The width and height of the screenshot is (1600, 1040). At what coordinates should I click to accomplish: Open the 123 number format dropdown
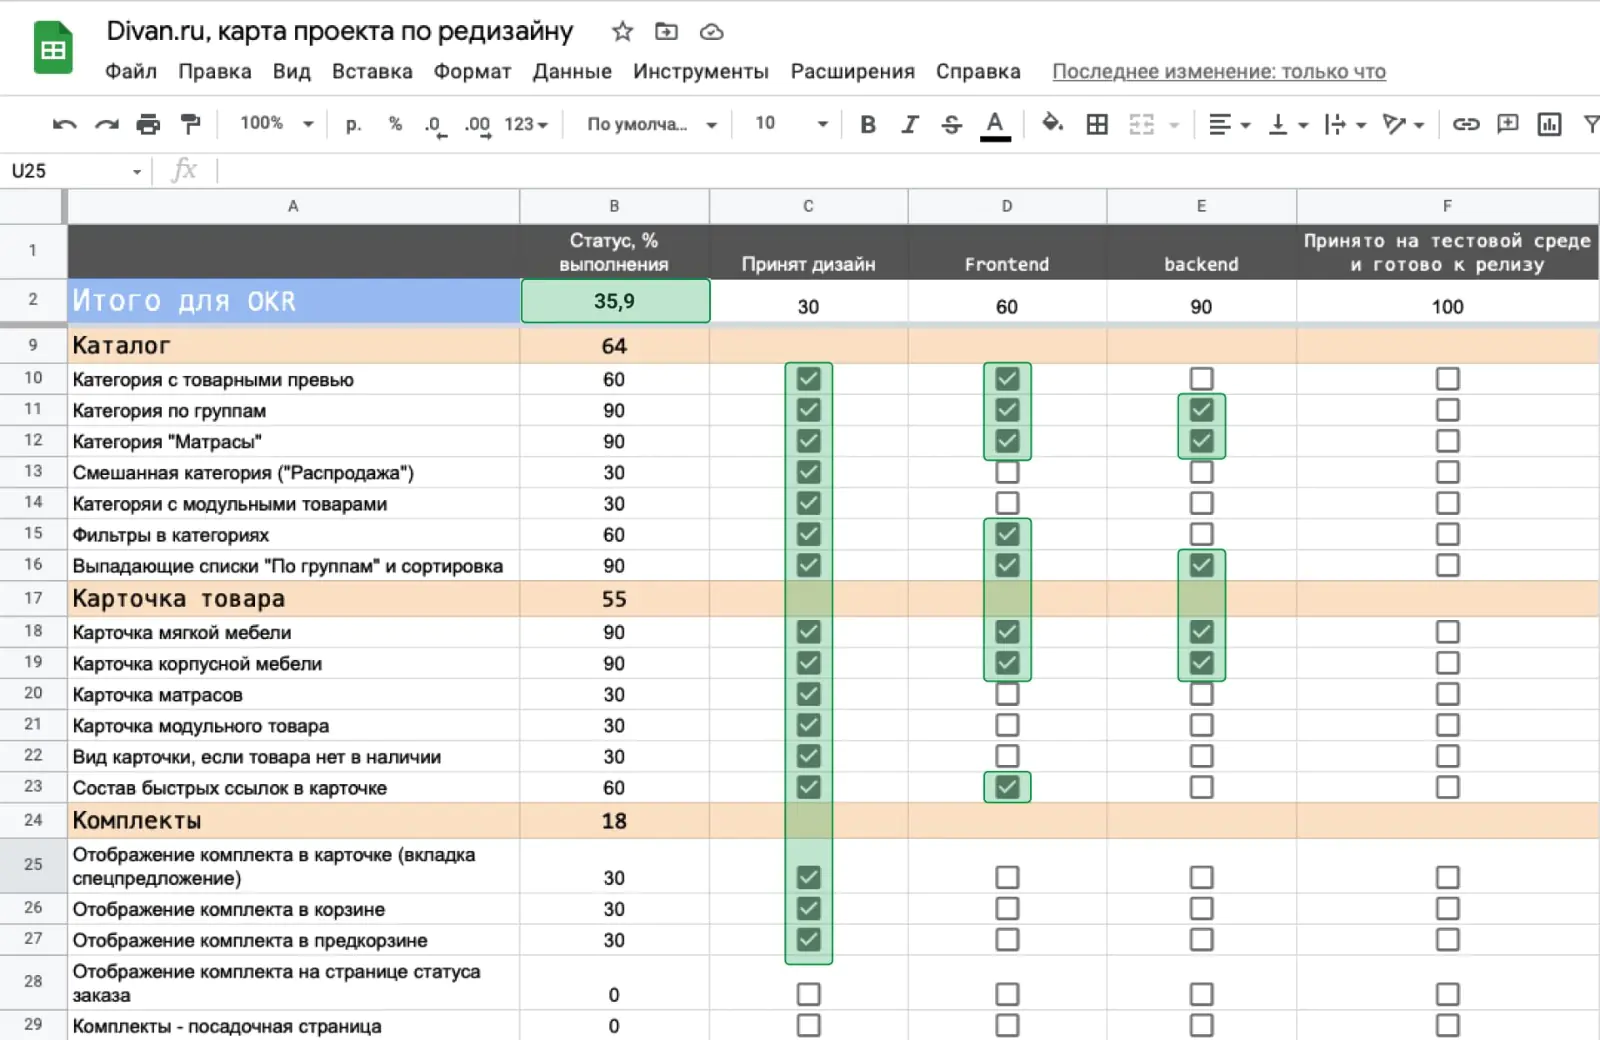click(x=526, y=124)
